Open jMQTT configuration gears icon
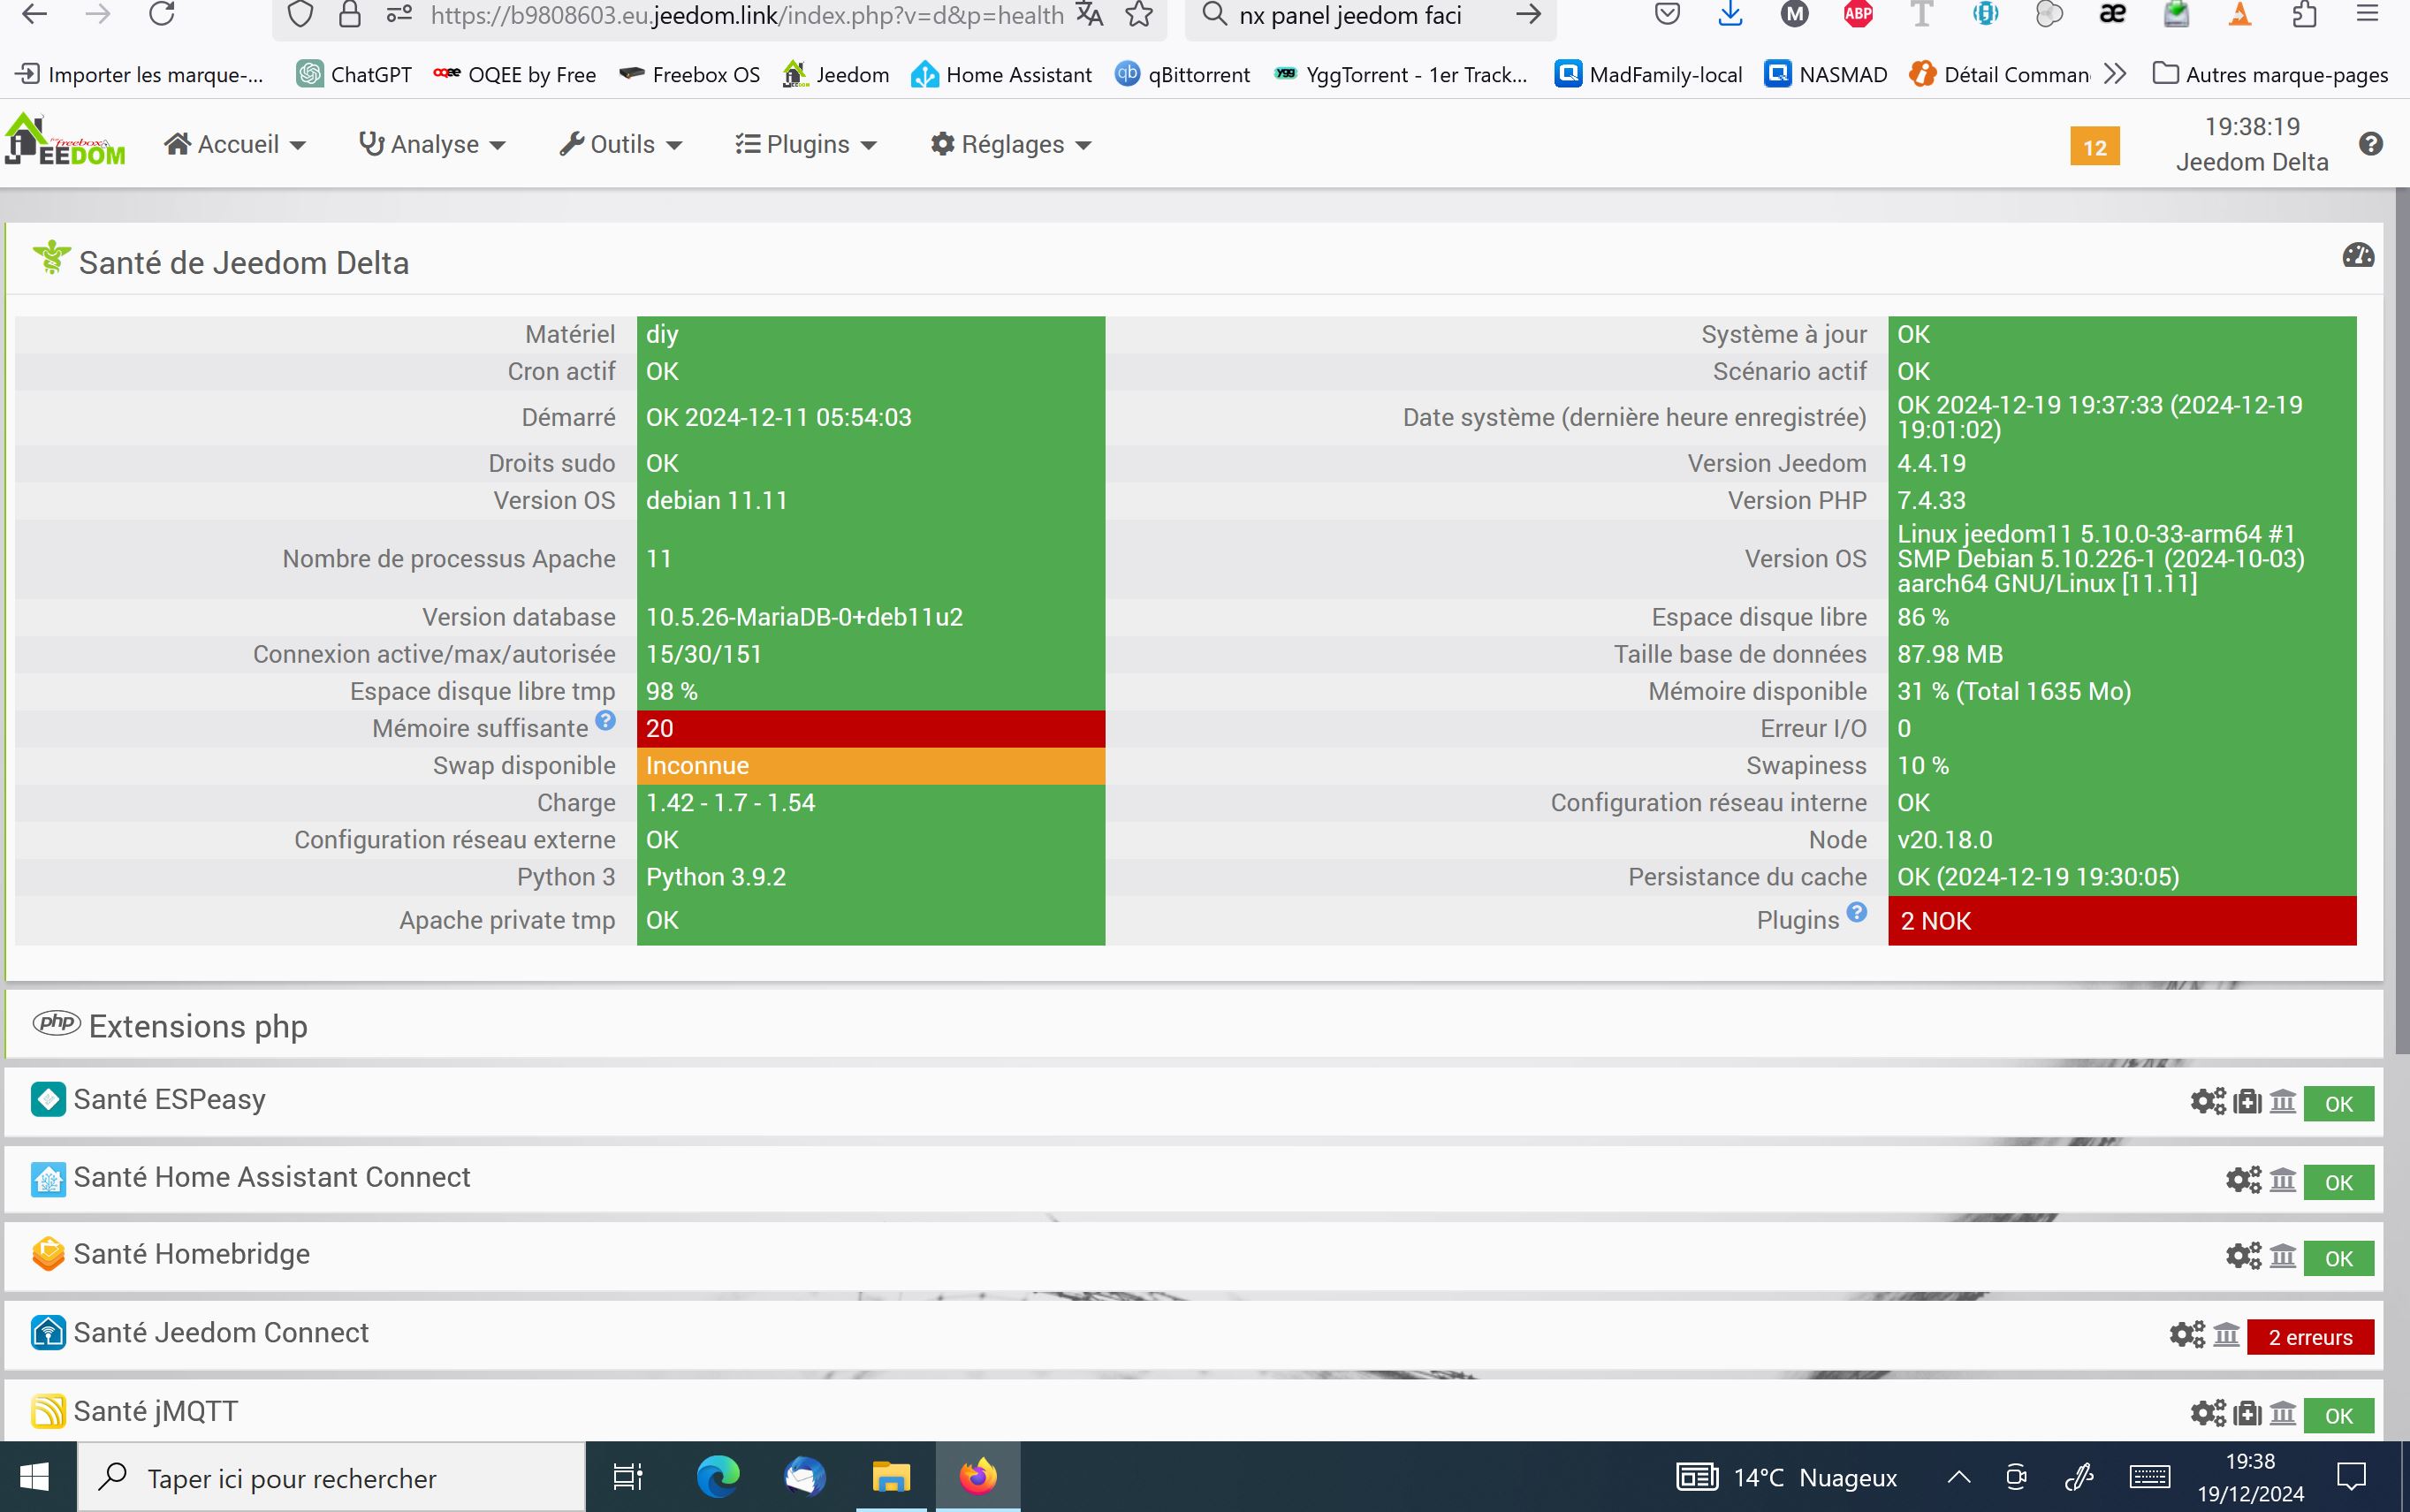Screen dimensions: 2410x1512 [2208, 1414]
